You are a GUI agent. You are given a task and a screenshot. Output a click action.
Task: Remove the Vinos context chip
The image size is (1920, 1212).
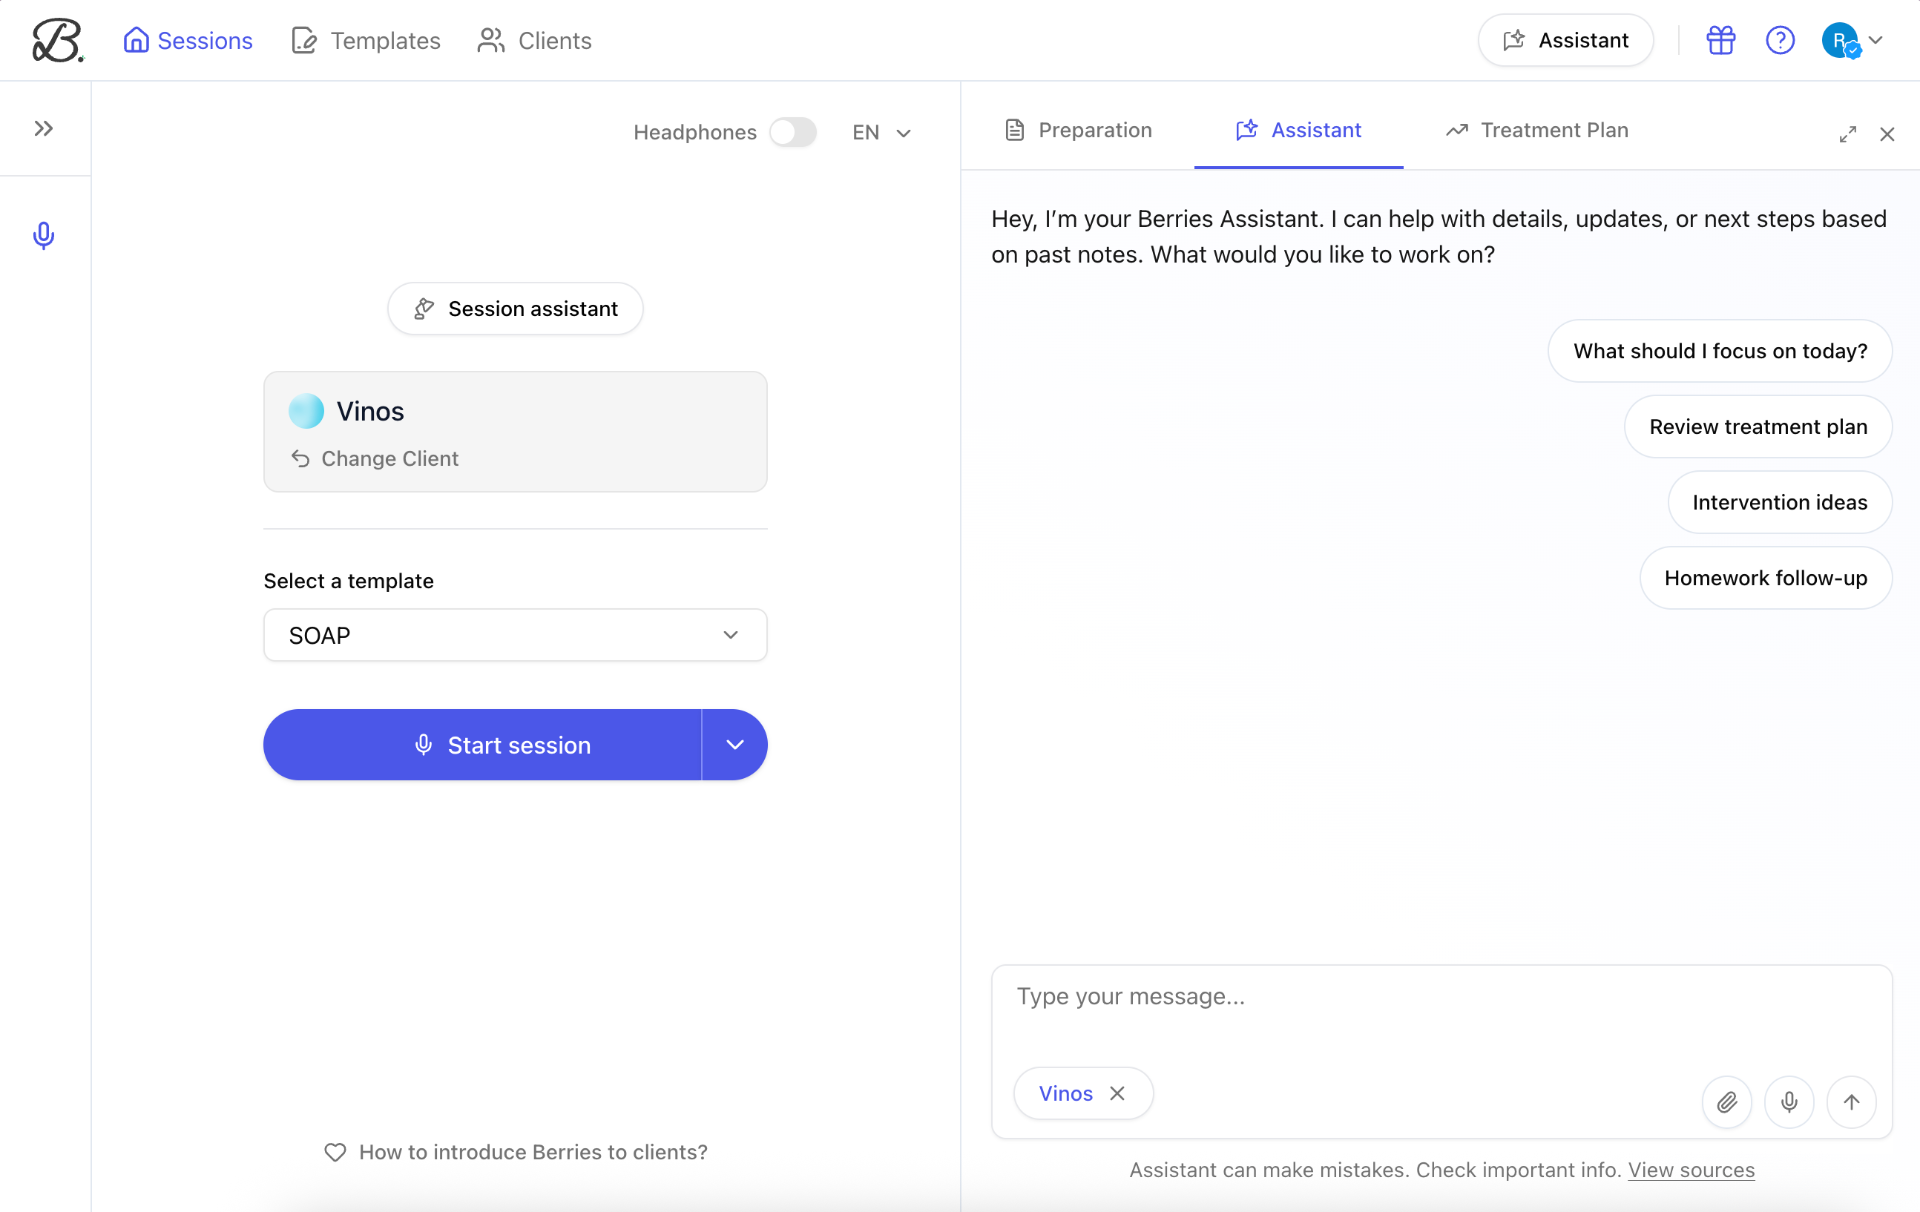[x=1117, y=1093]
